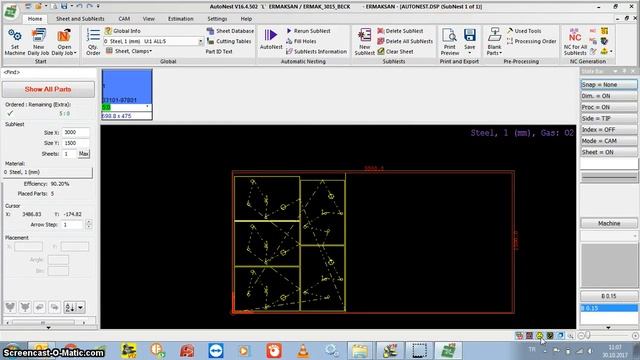Viewport: 640px width, 360px height.
Task: Open the sort order dropdown in parts panel
Action: coord(80,307)
